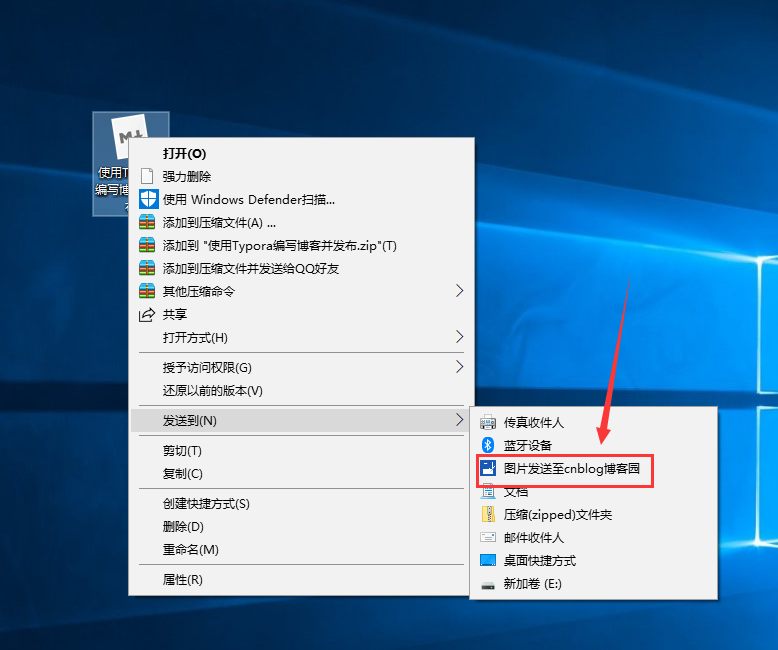
Task: Click the fax printer icon beside 传真收件人
Action: [488, 422]
